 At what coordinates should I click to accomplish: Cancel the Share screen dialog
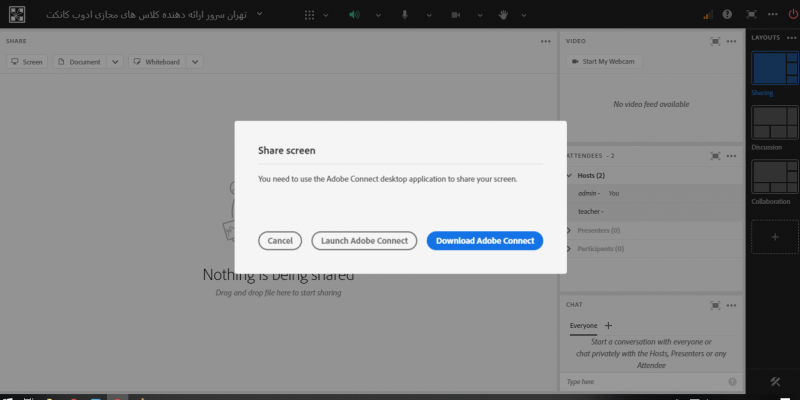click(280, 241)
